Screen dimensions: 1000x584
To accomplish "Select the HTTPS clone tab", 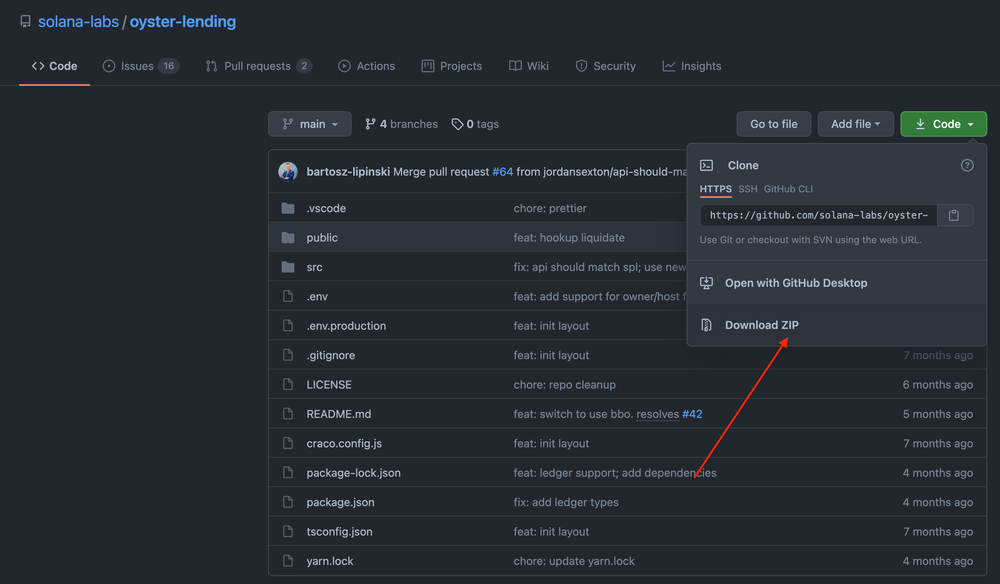I will click(716, 189).
